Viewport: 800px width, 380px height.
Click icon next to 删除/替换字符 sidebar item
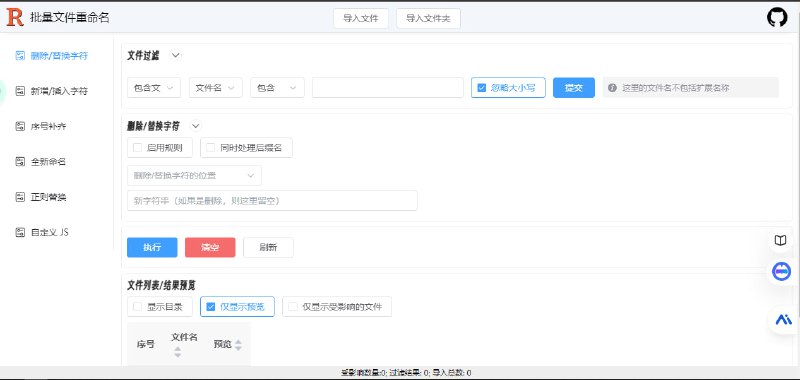pos(20,56)
